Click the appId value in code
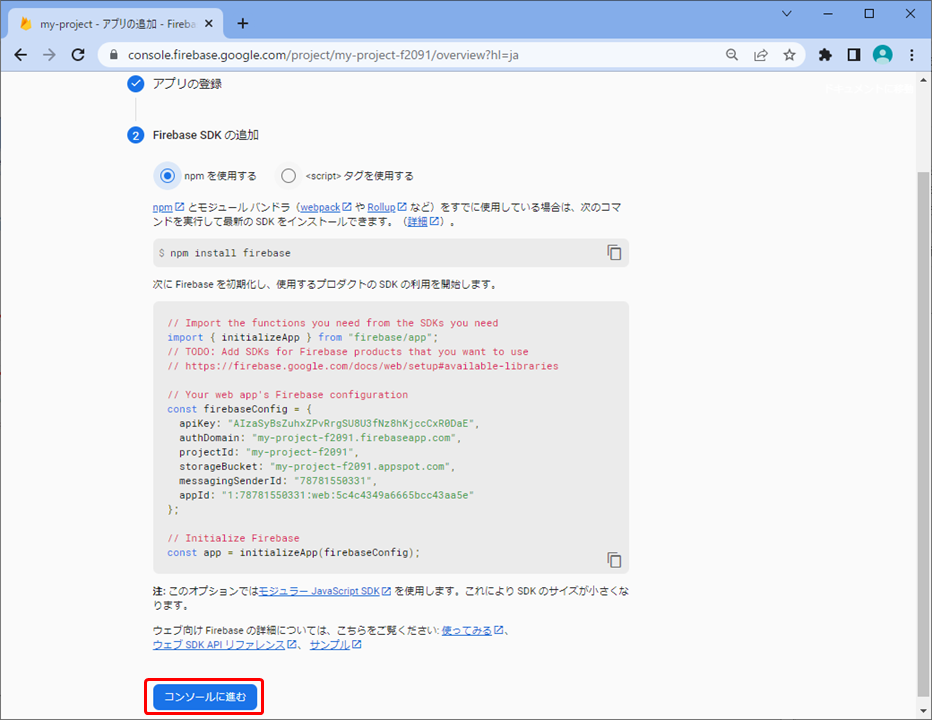 click(x=348, y=495)
